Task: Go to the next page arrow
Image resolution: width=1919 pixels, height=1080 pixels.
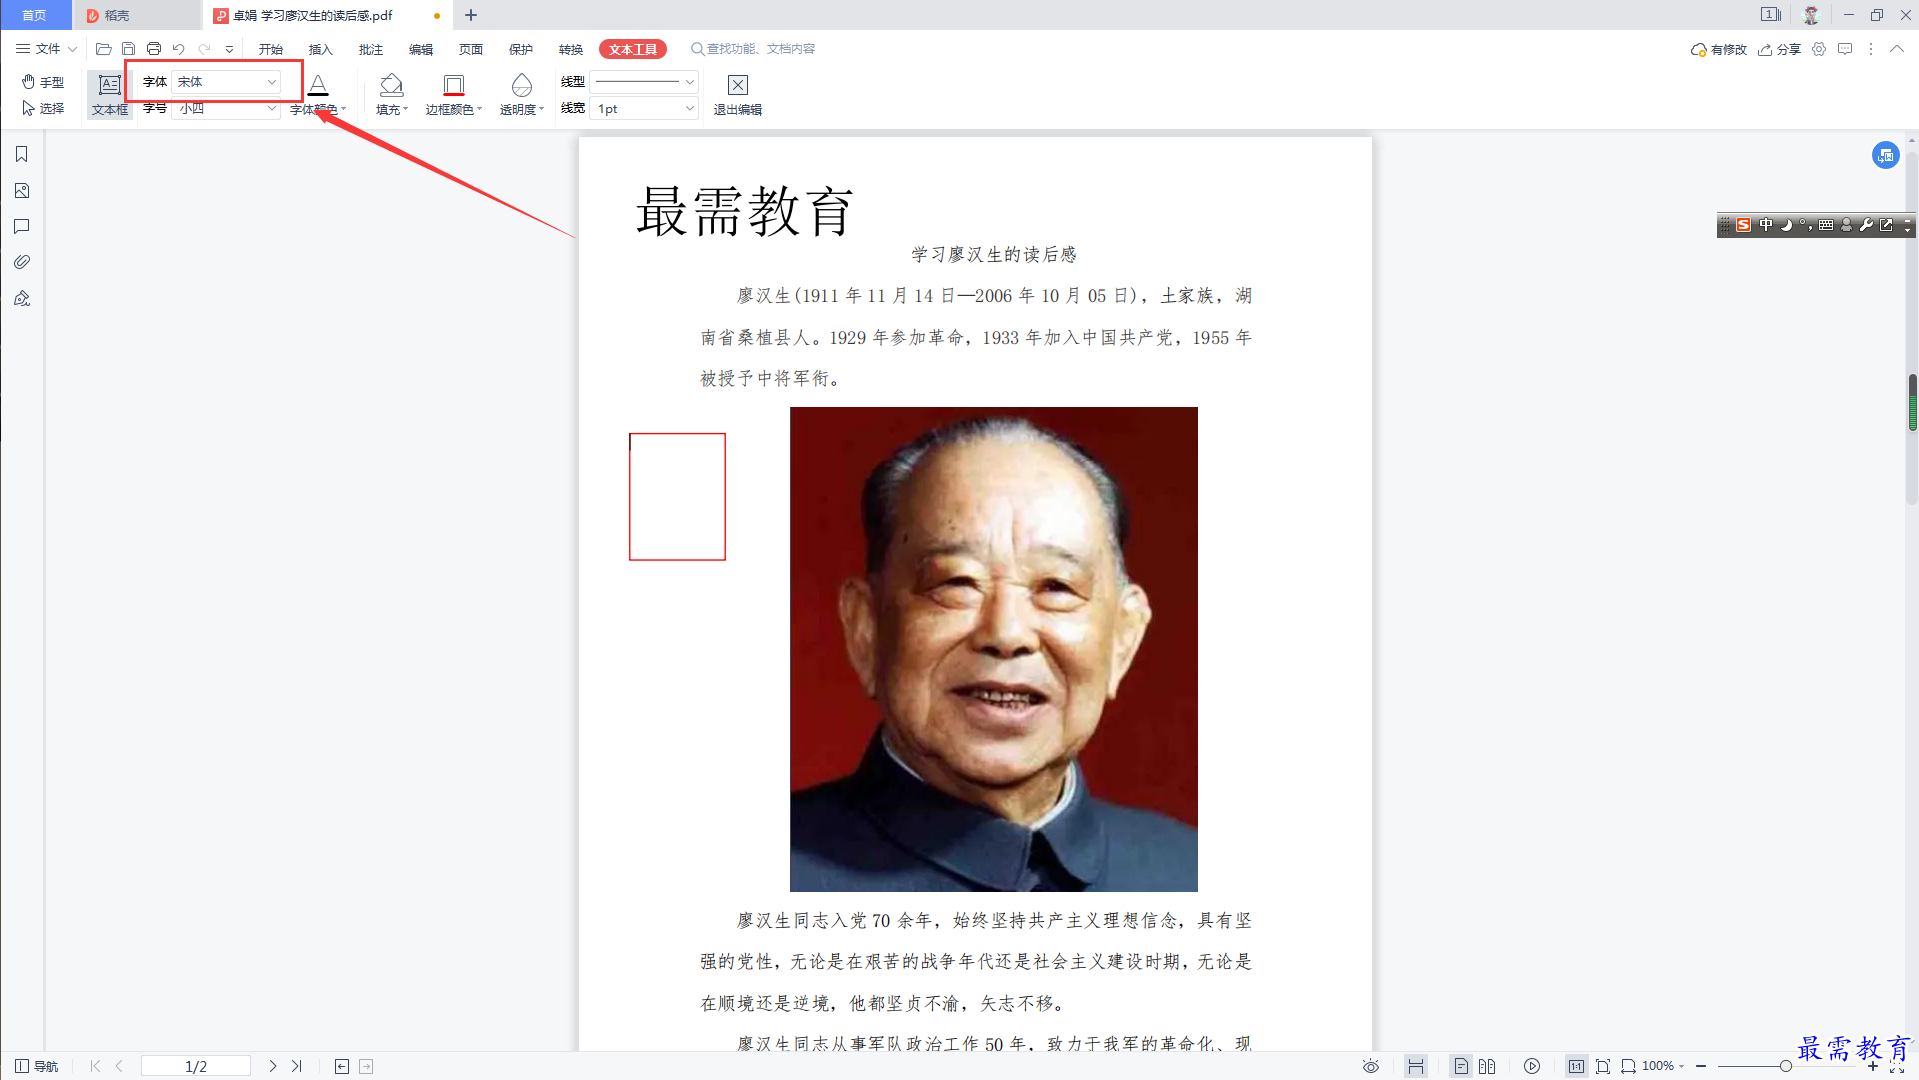Action: 272,1066
